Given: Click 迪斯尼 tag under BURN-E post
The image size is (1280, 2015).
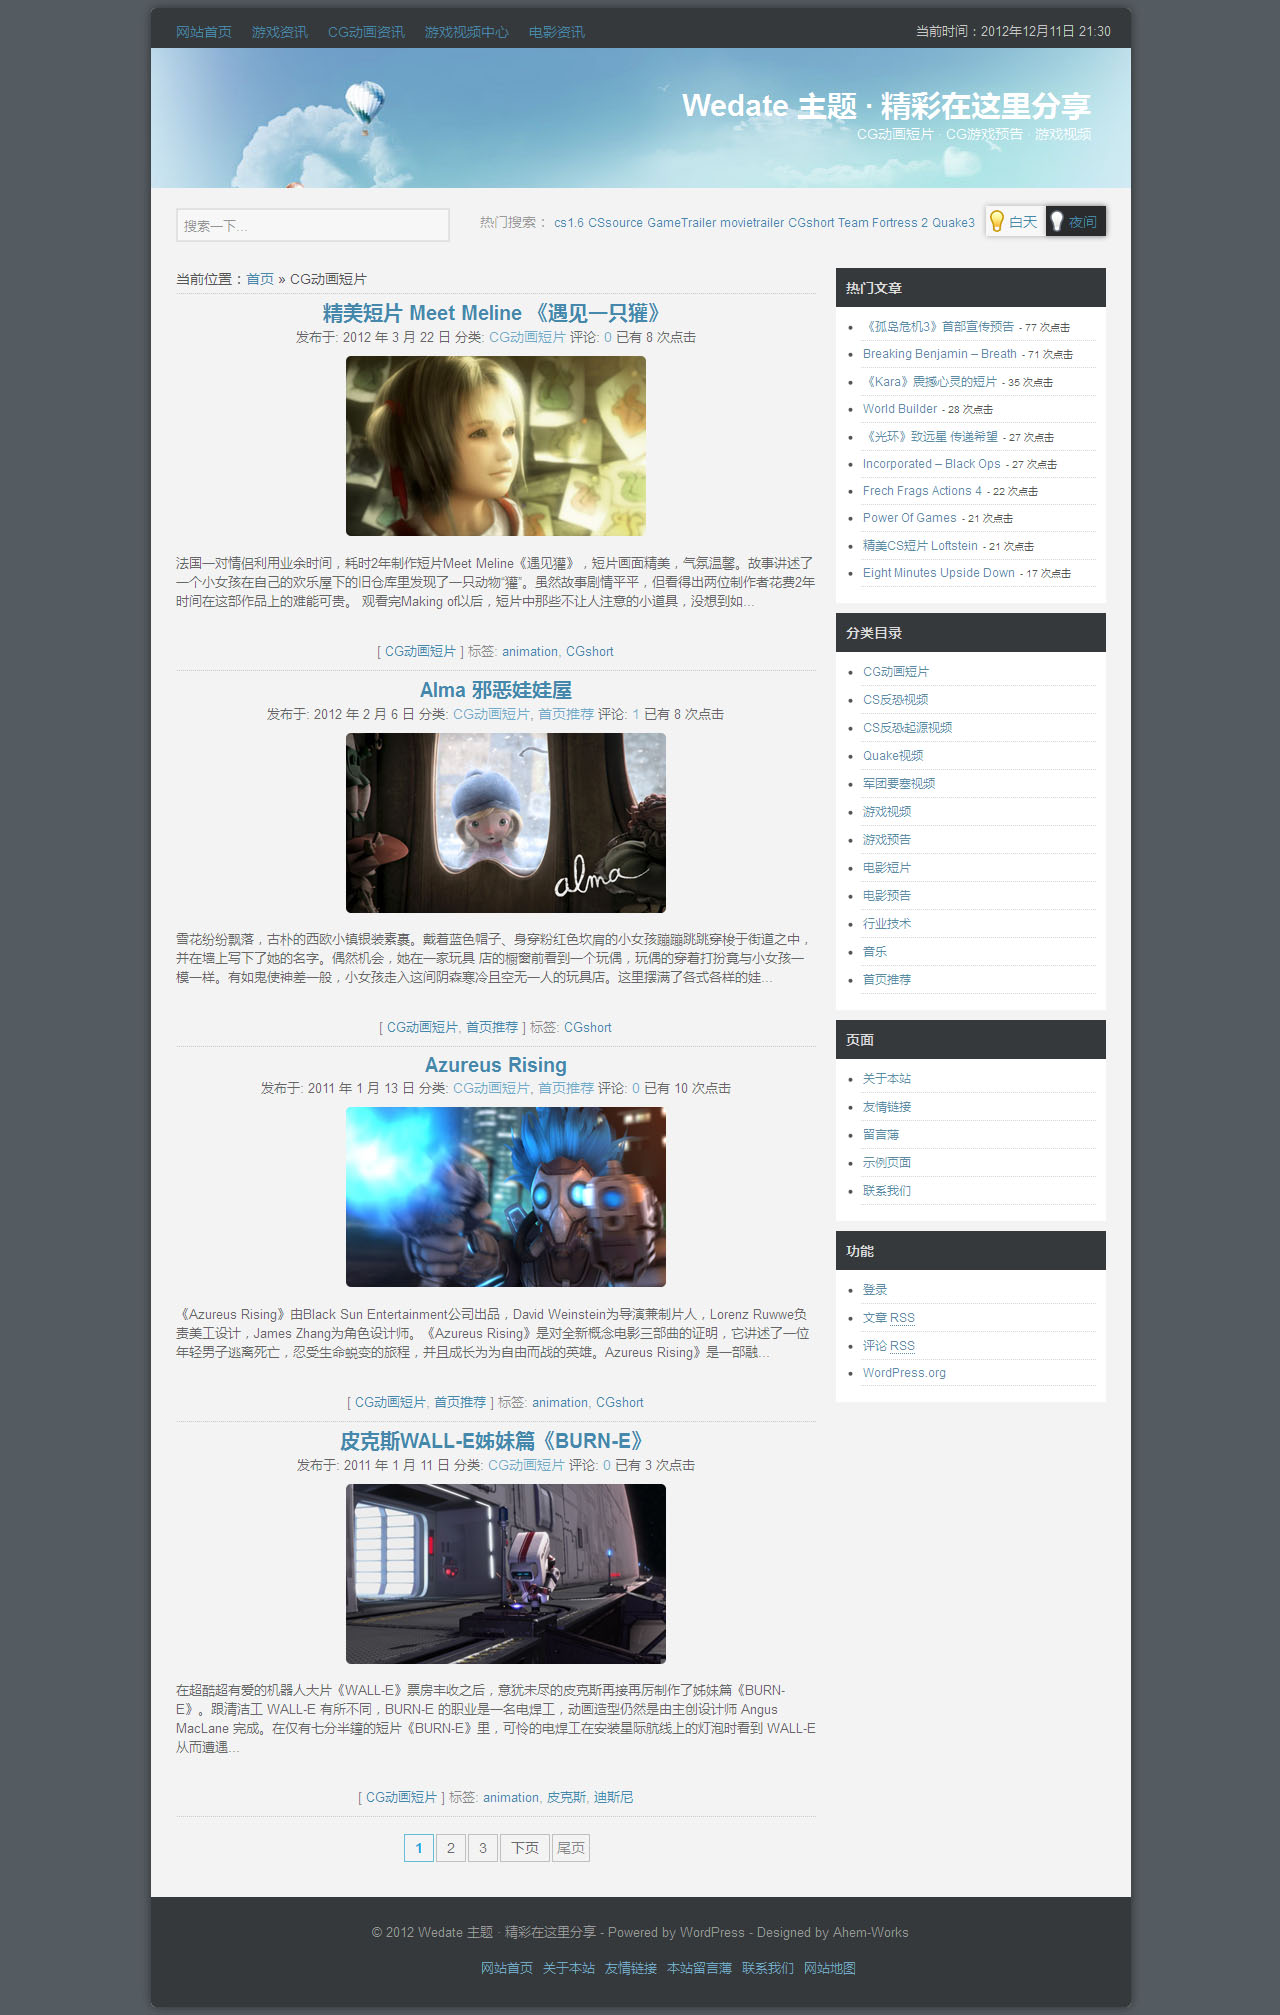Looking at the screenshot, I should pyautogui.click(x=613, y=1797).
